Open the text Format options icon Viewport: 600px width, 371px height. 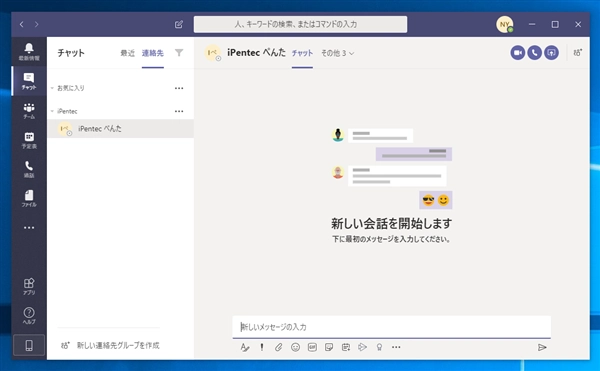(245, 347)
